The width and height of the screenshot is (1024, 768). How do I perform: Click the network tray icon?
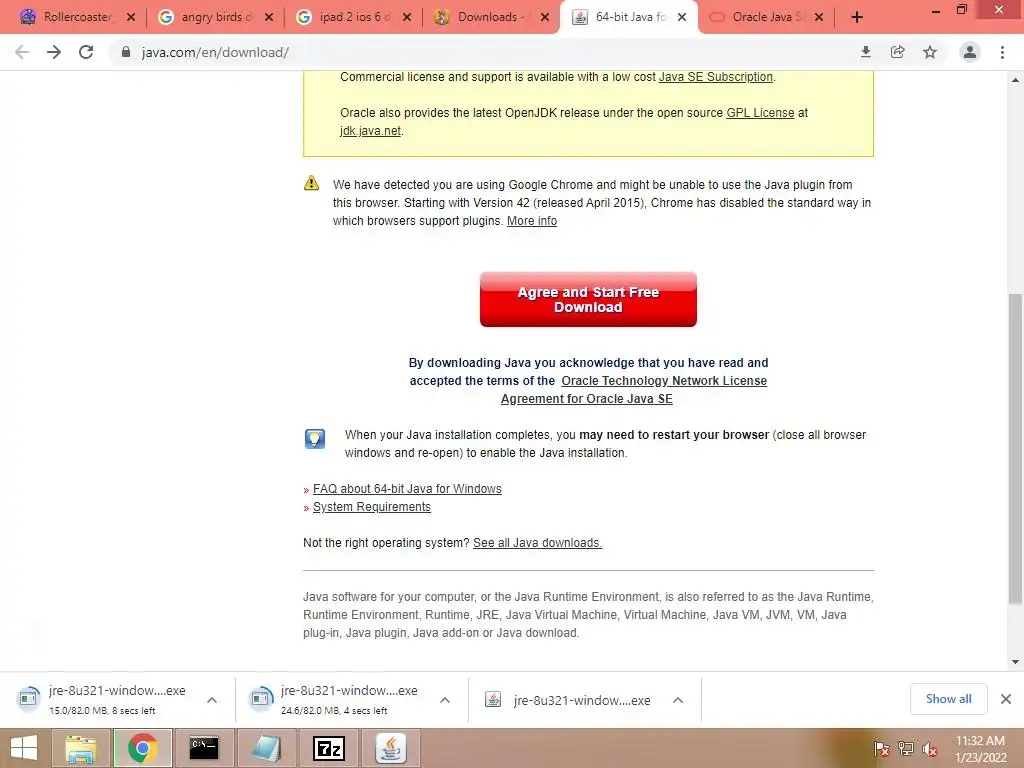tap(906, 749)
